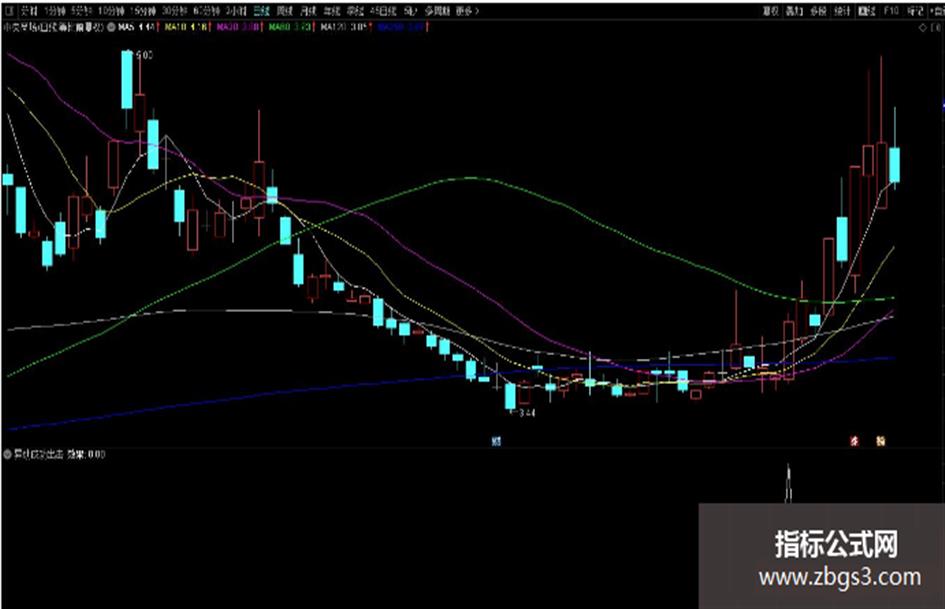Click the round icon of the lower indicator
945x609 pixels.
8,454
